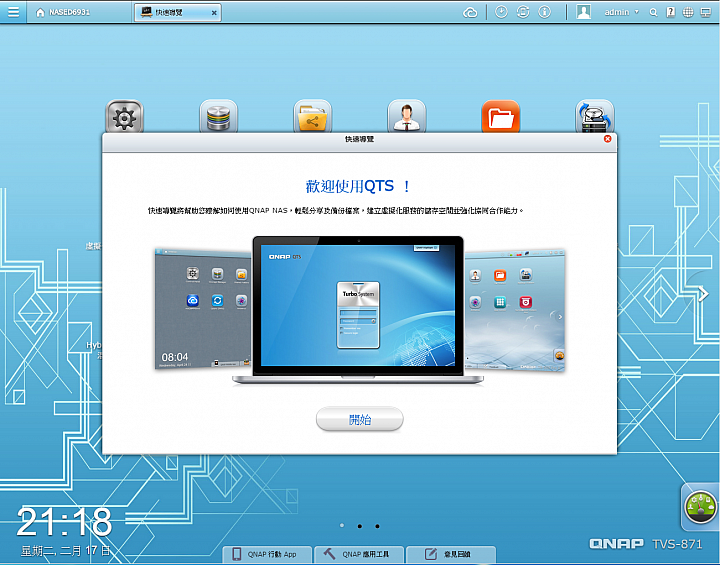Open the resource monitor dashboard gauge
Image resolution: width=720 pixels, height=565 pixels.
coord(700,508)
